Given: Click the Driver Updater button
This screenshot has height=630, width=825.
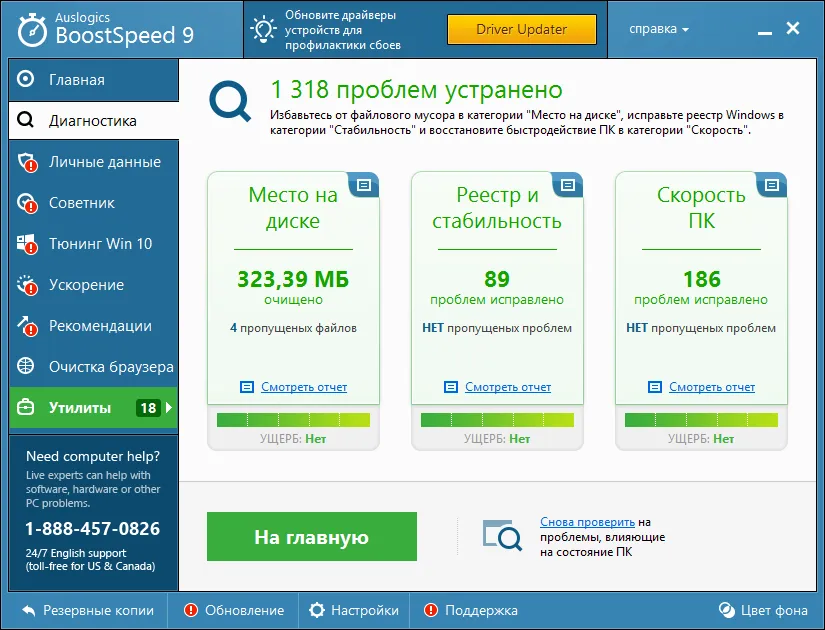Looking at the screenshot, I should pos(521,29).
